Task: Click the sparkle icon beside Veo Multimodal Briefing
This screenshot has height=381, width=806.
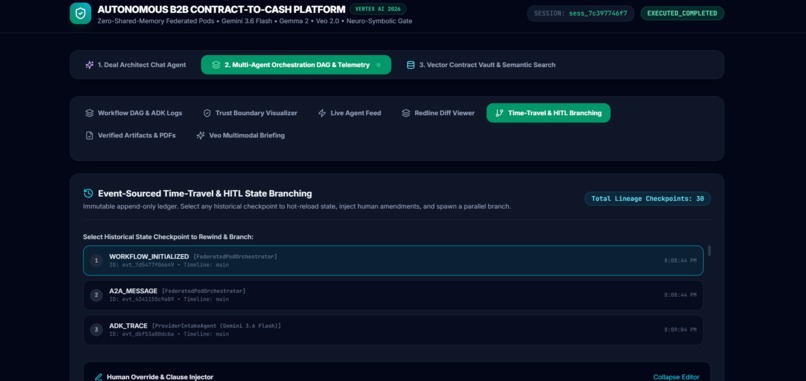Action: pyautogui.click(x=200, y=135)
